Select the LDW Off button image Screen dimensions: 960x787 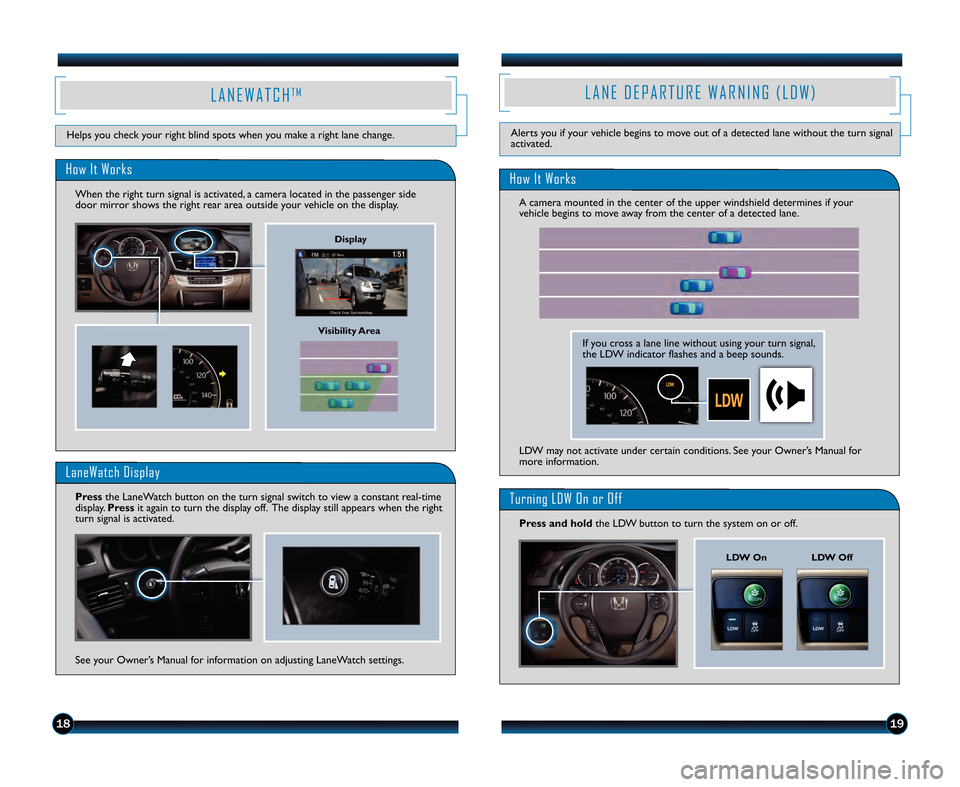click(832, 609)
